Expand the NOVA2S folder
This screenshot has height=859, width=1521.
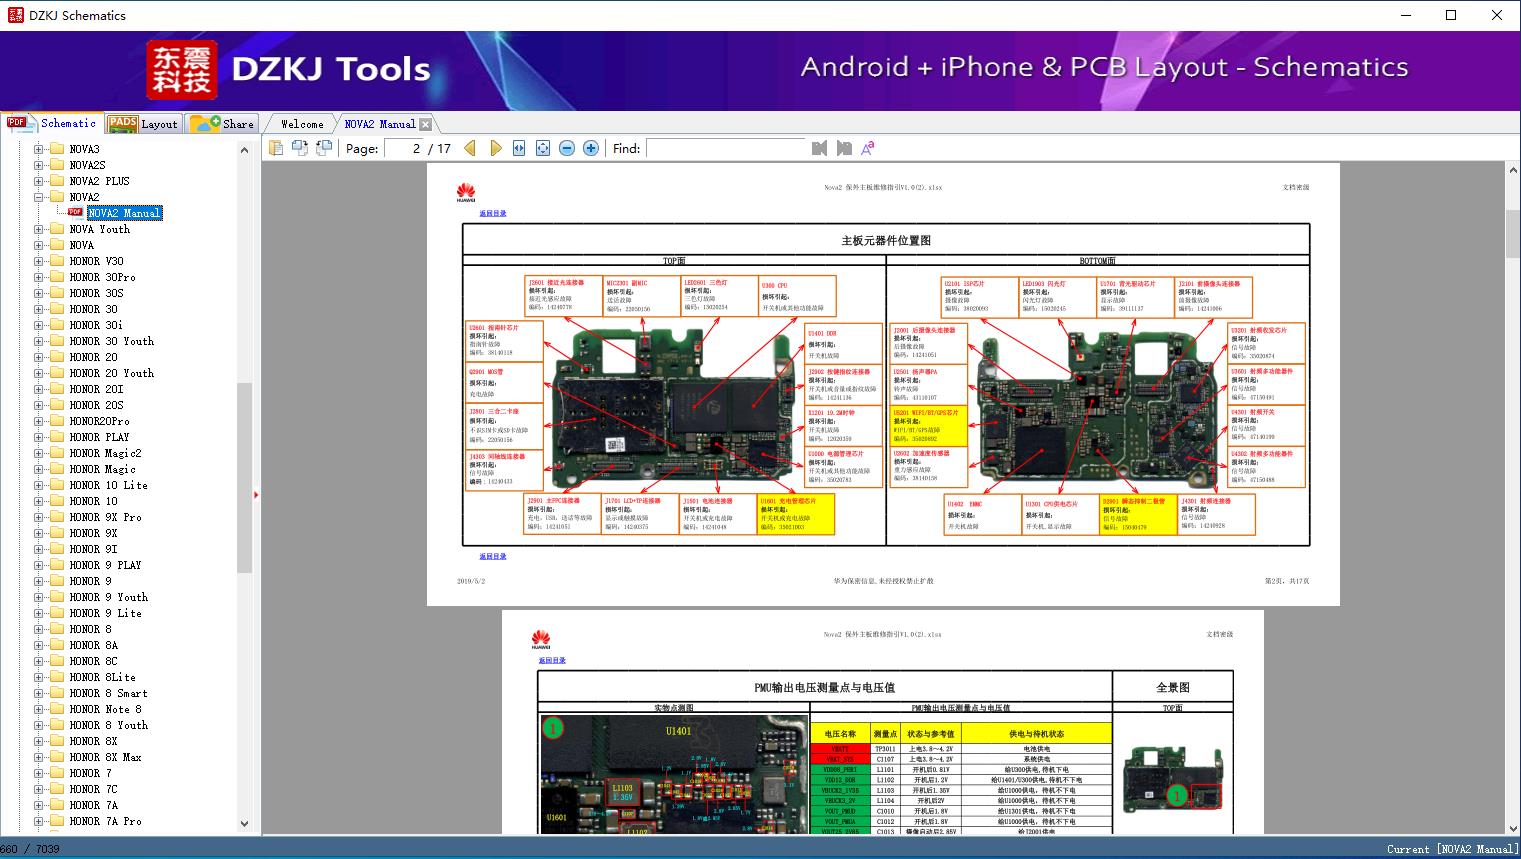coord(39,165)
